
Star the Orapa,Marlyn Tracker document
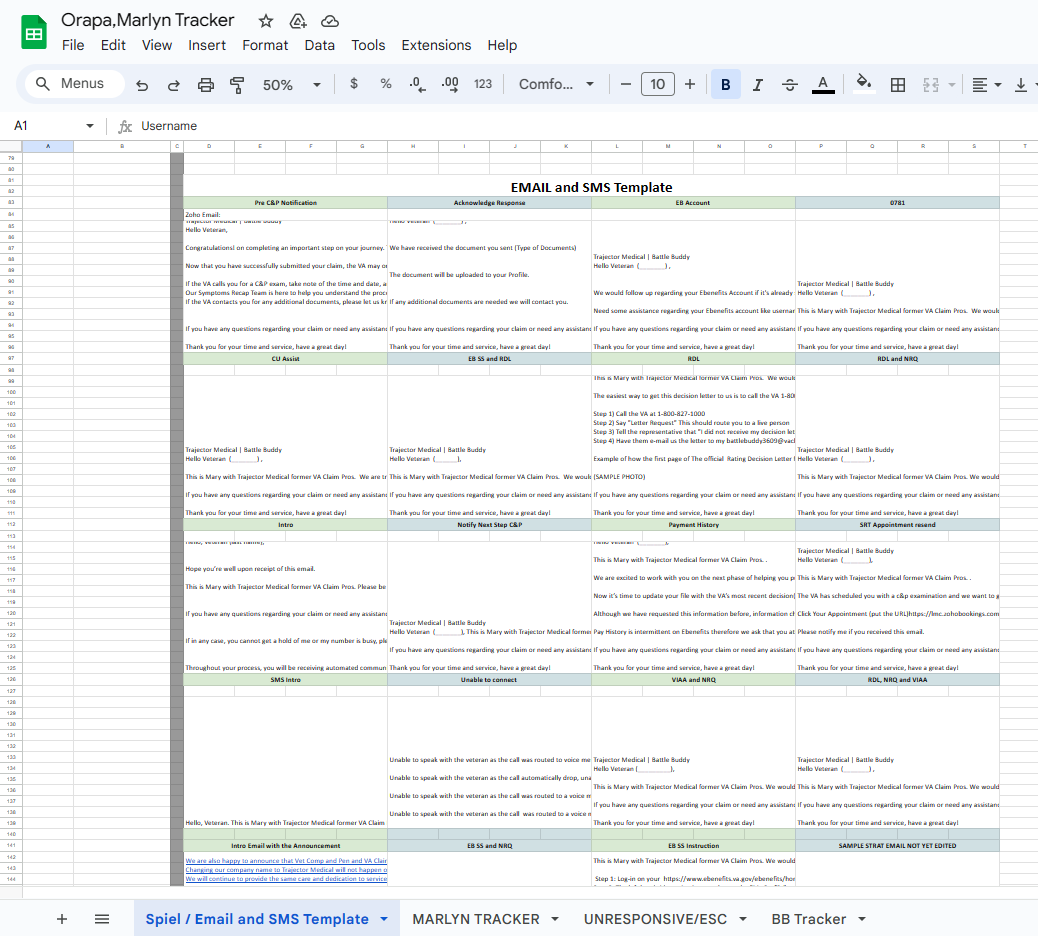click(265, 21)
